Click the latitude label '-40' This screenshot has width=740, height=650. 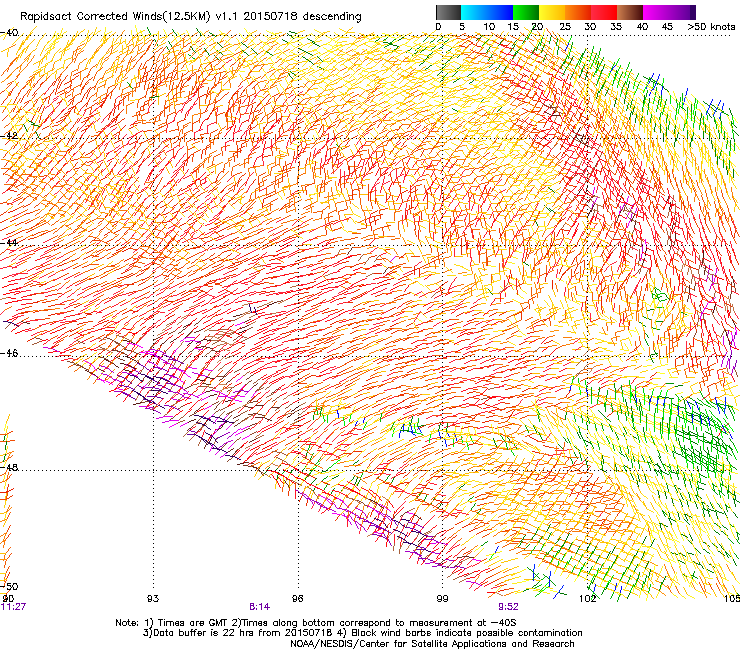9,33
